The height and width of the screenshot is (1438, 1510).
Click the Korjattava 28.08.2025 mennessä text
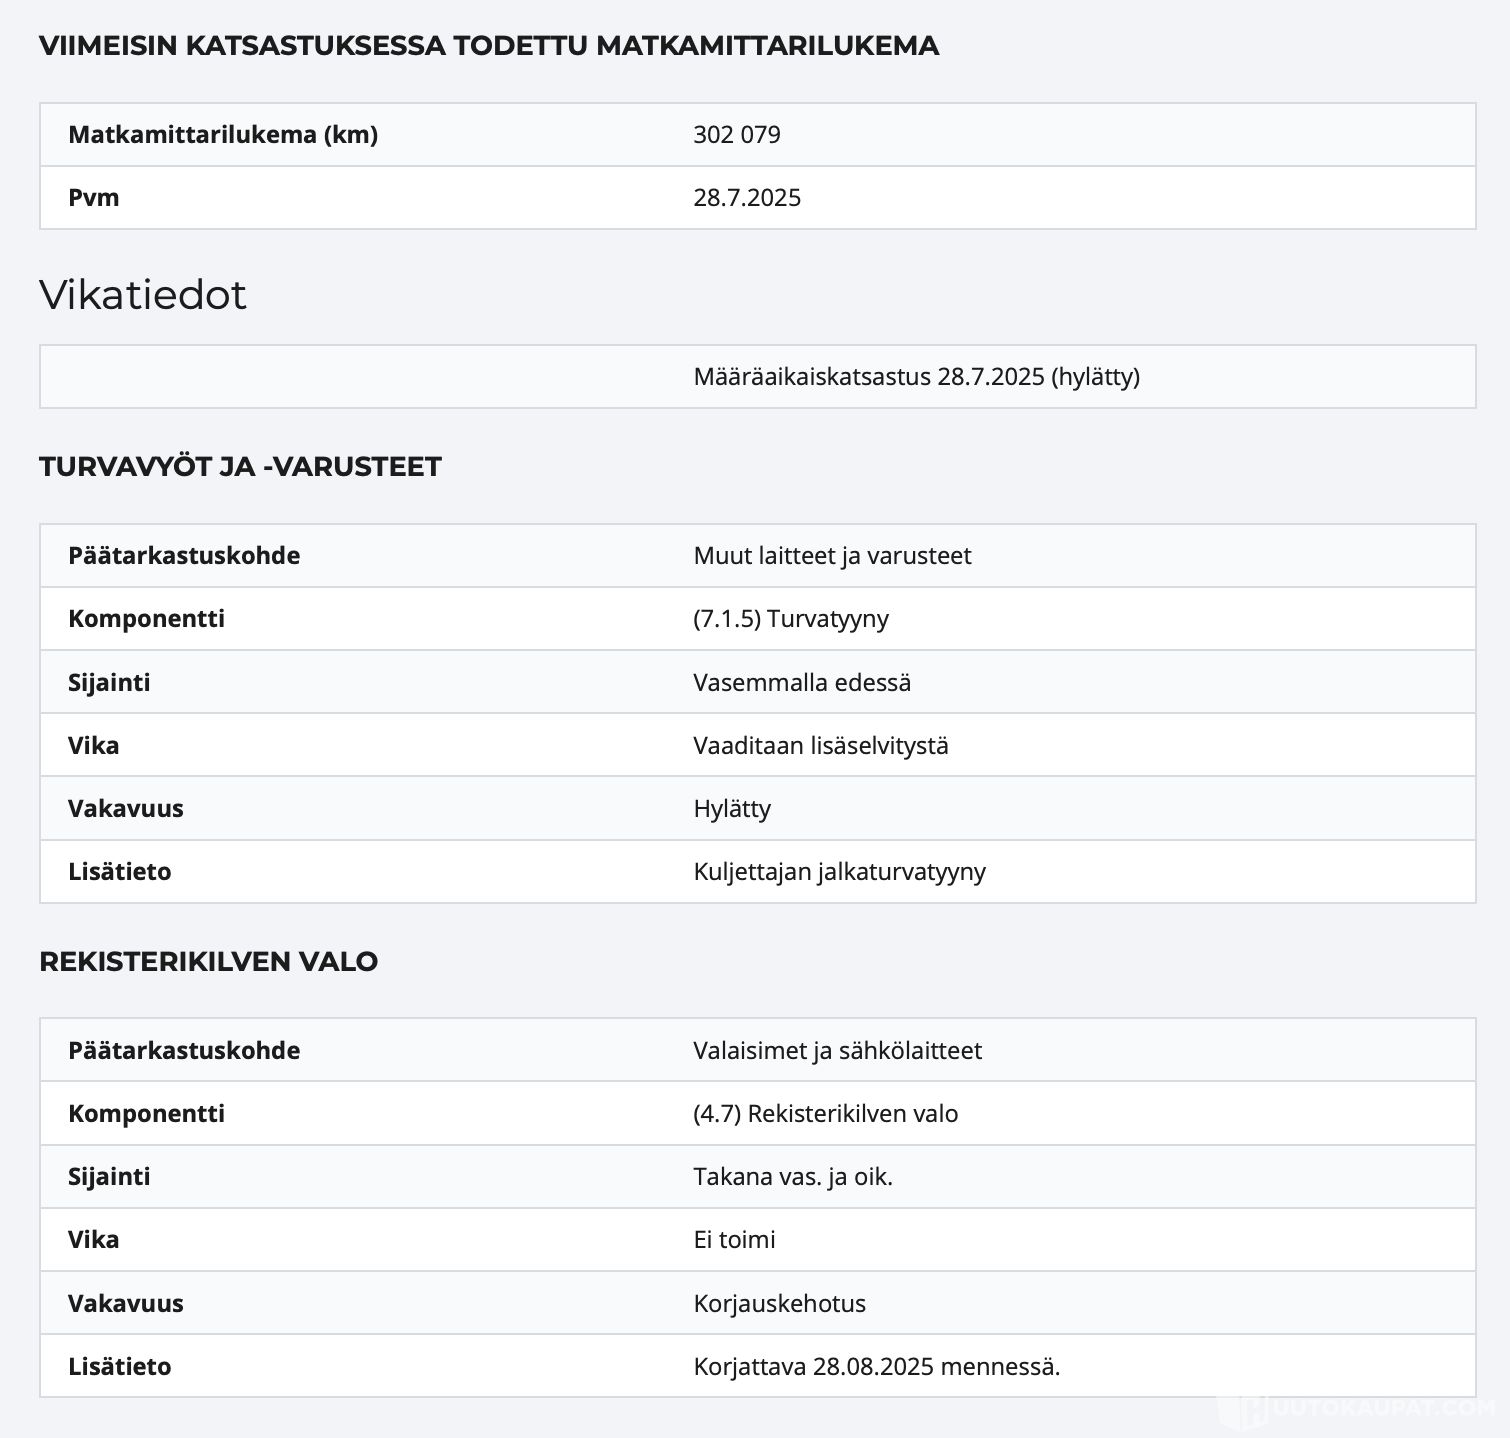(x=876, y=1366)
